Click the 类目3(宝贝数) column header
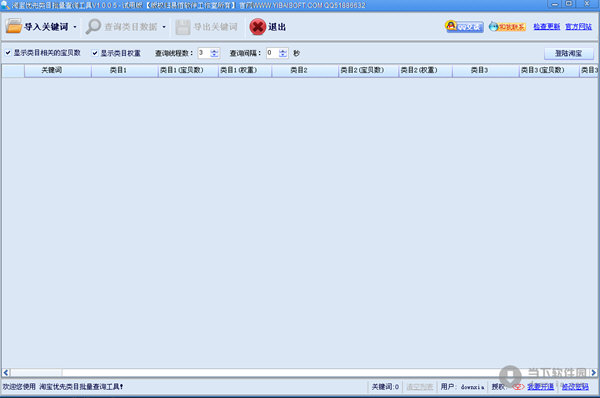Image resolution: width=600 pixels, height=398 pixels. (549, 70)
